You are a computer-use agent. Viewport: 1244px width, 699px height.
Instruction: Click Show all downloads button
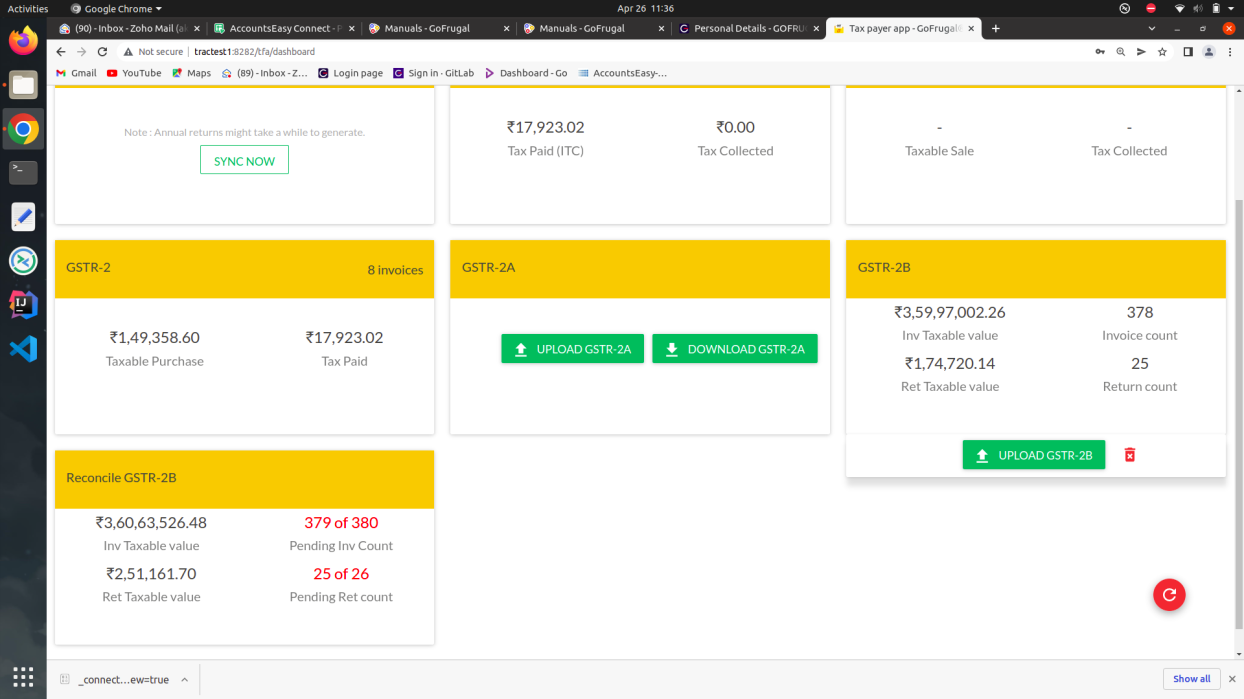[1191, 679]
